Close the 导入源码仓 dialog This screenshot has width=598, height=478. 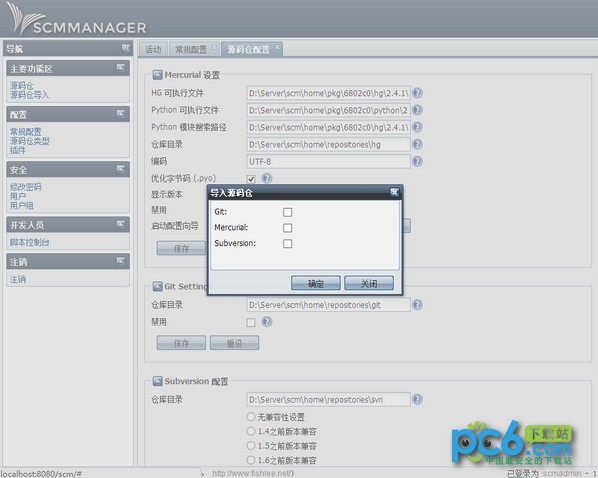[x=394, y=192]
